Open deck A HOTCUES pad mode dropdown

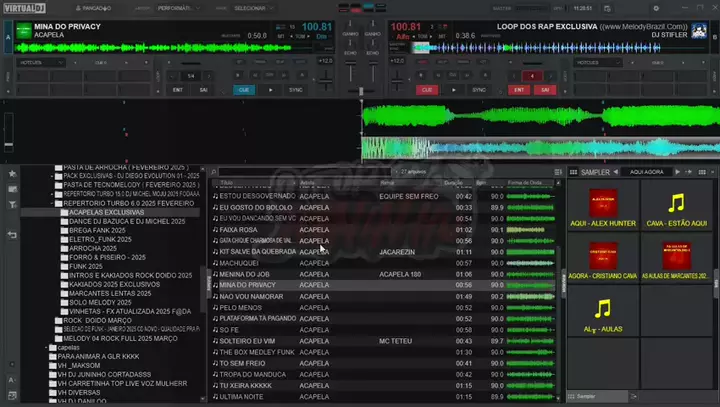point(41,62)
